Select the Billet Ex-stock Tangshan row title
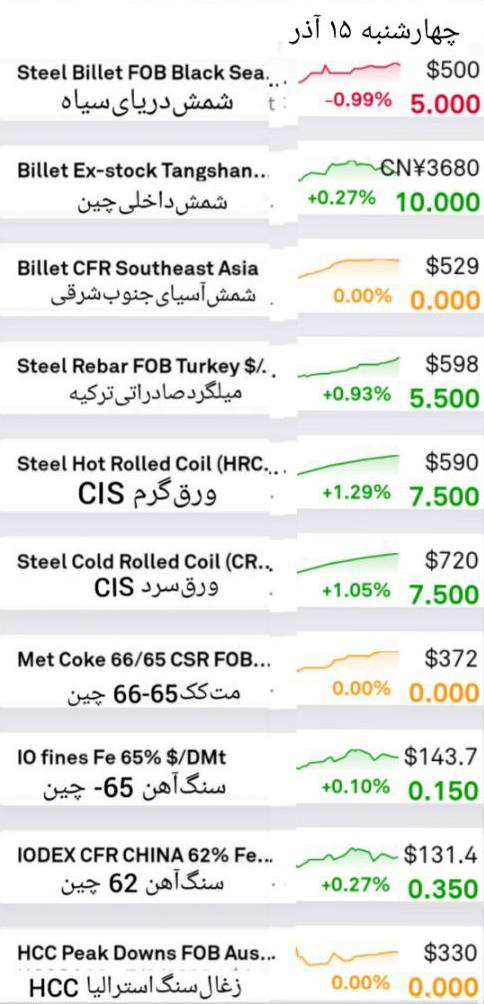 [x=143, y=171]
